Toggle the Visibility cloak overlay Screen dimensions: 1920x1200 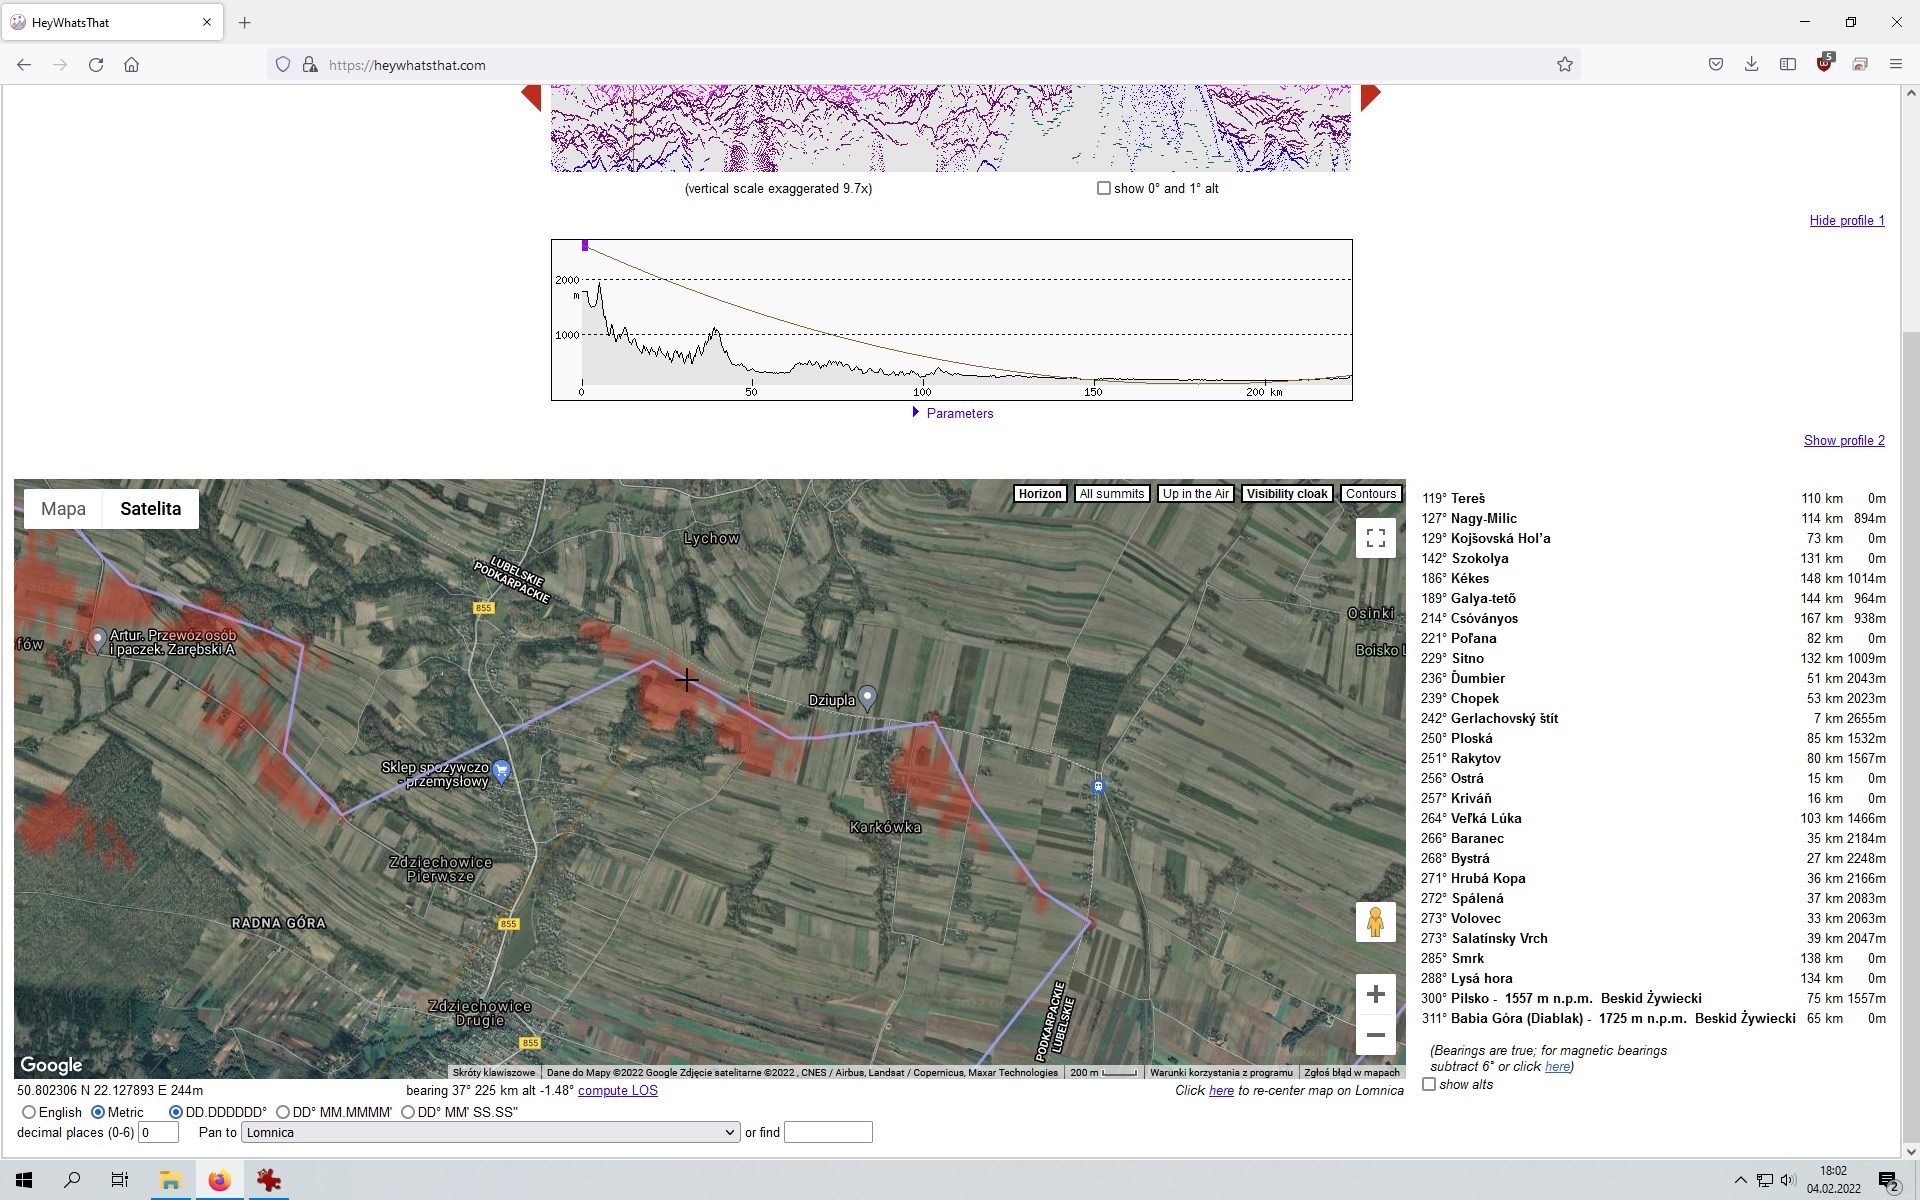pyautogui.click(x=1286, y=494)
